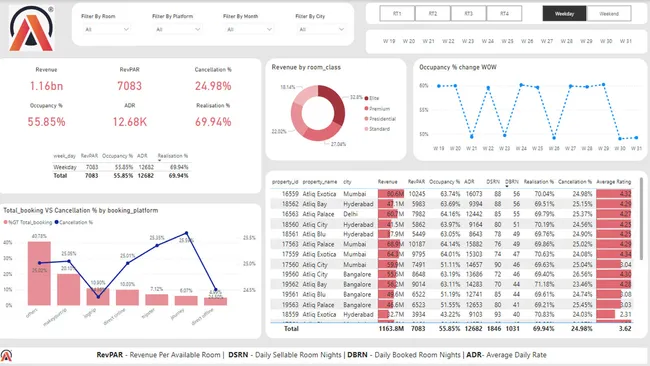650x366 pixels.
Task: Click the Elite legend color marker
Action: (x=366, y=98)
